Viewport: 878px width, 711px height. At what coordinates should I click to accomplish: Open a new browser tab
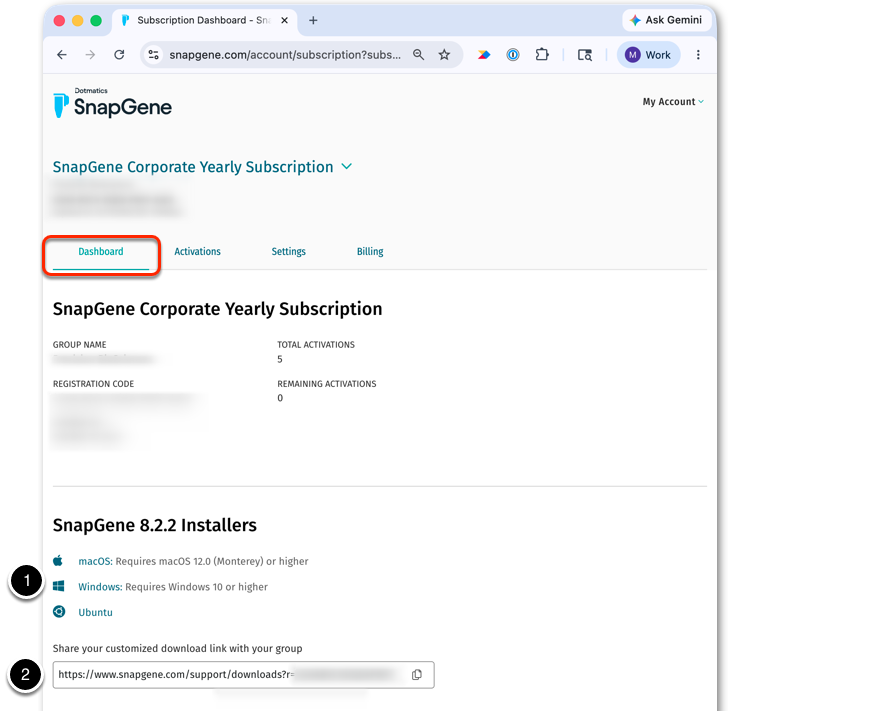(314, 21)
